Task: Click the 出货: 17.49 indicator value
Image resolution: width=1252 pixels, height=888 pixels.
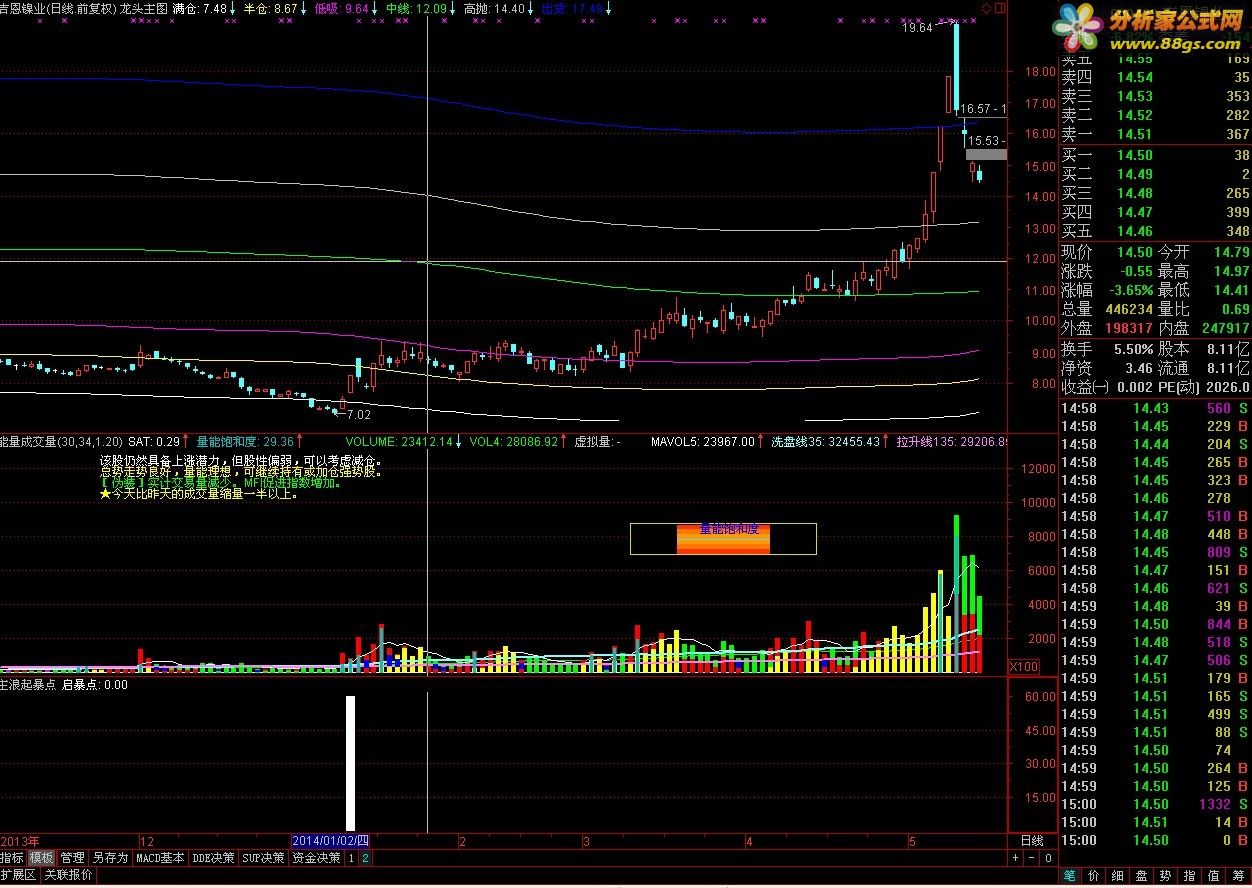Action: pyautogui.click(x=572, y=8)
